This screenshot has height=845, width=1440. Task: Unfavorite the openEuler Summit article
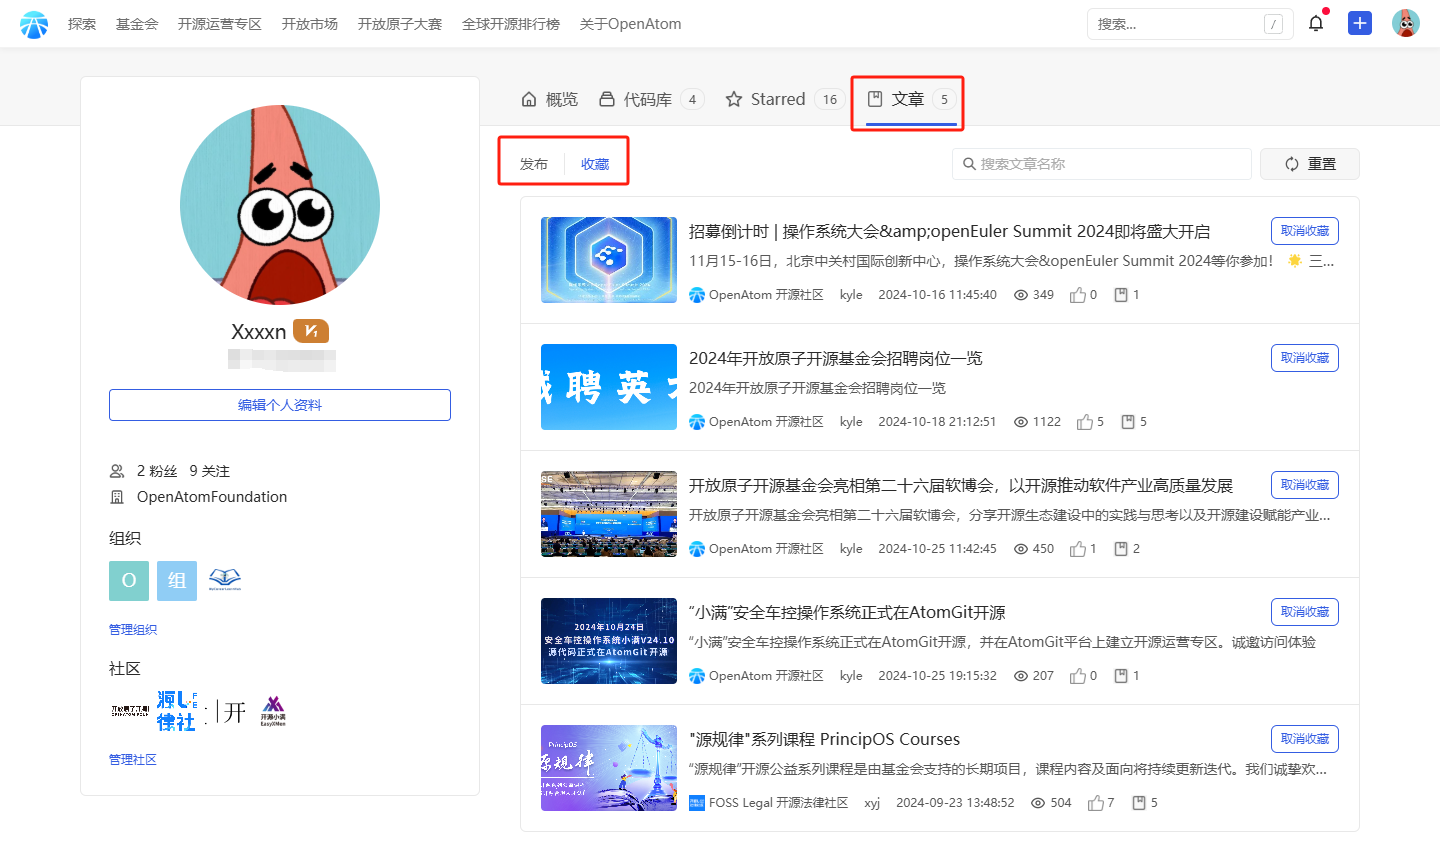(x=1305, y=231)
